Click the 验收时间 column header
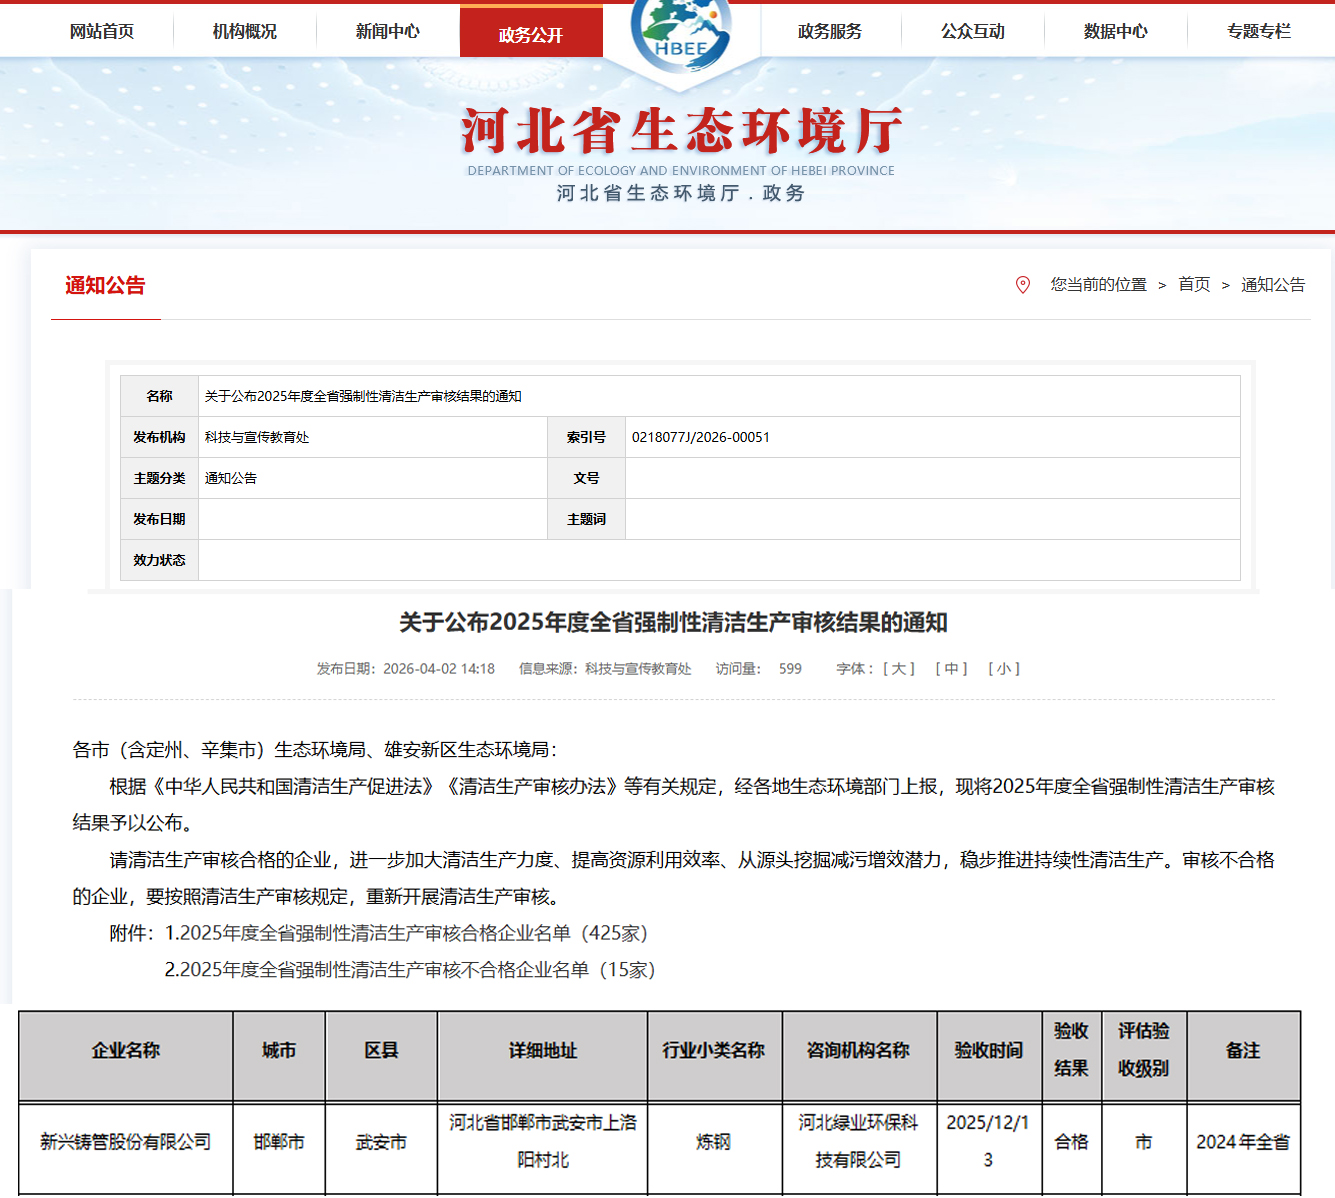The image size is (1335, 1198). (x=988, y=1051)
